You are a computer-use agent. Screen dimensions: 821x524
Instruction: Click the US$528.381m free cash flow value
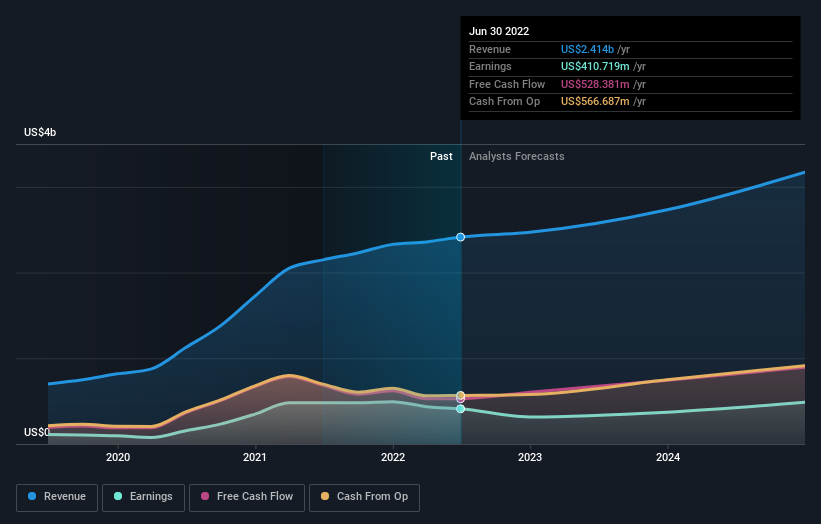tap(595, 84)
